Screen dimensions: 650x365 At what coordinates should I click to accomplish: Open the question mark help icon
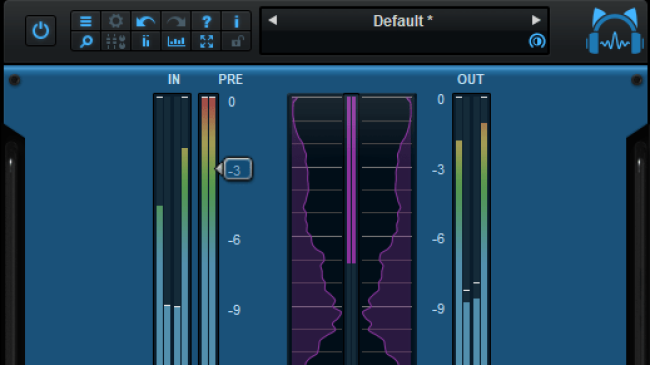tap(206, 21)
